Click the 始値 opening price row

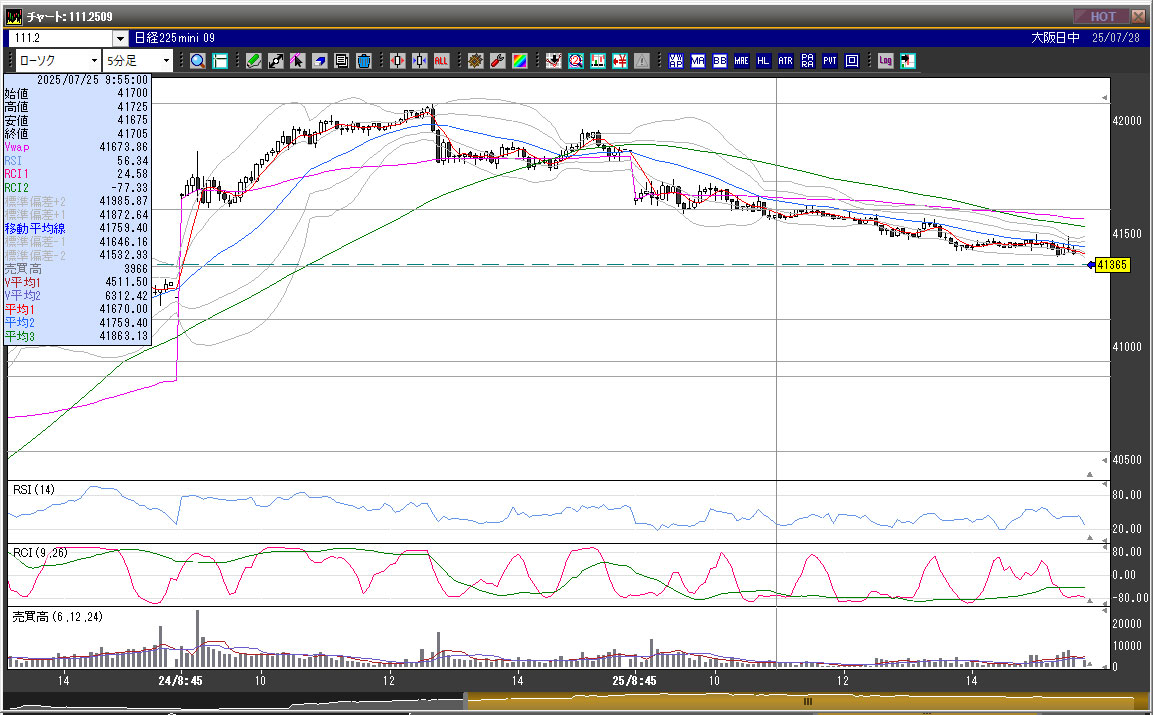pos(76,93)
